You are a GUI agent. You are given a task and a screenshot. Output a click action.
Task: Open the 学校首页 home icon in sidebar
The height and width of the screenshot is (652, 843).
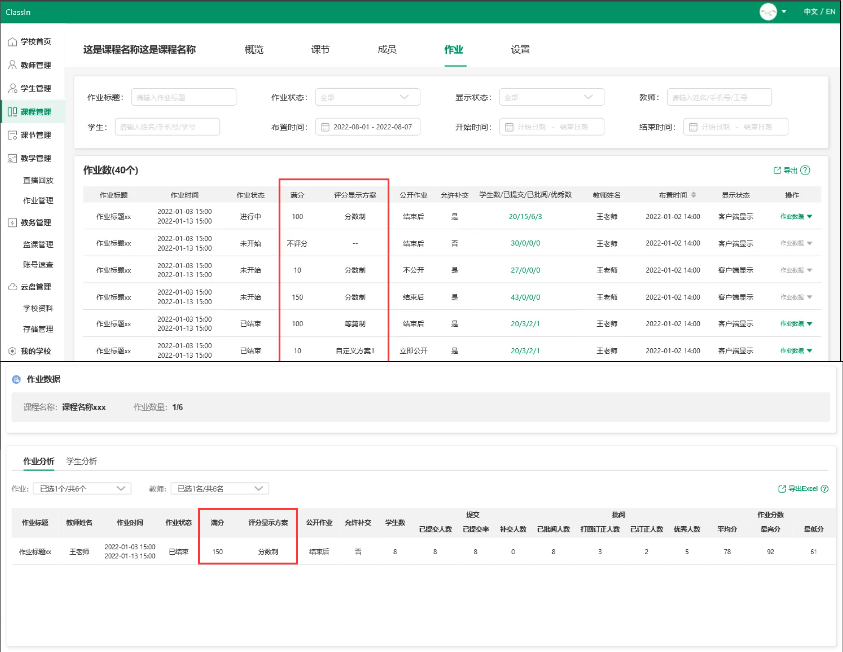(12, 41)
